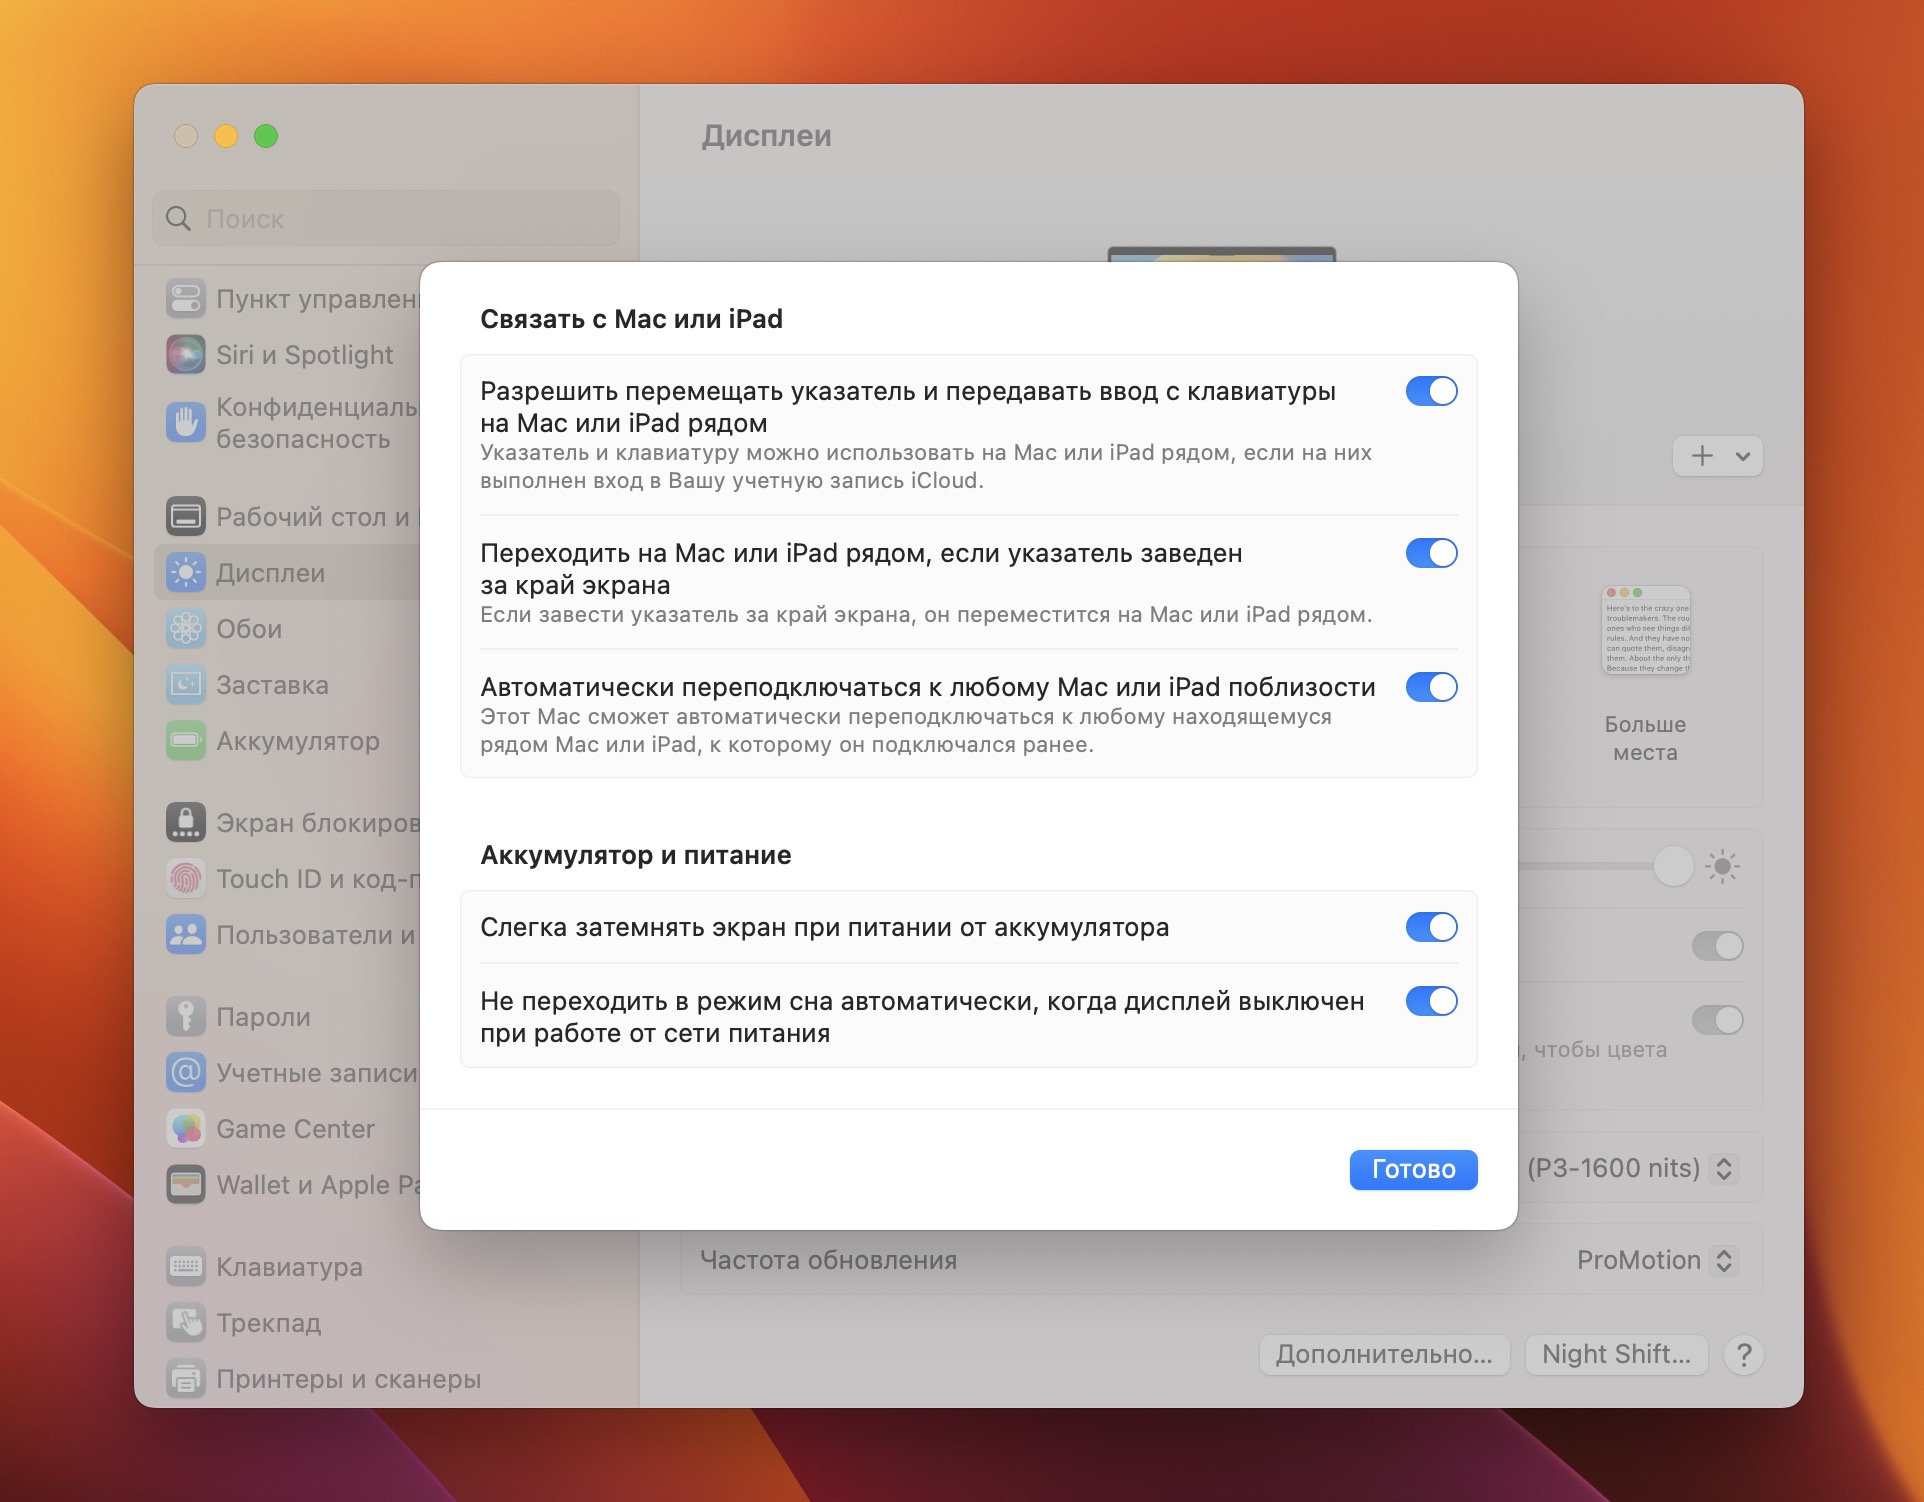Image resolution: width=1924 pixels, height=1502 pixels.
Task: Open Обои settings via flower icon
Action: [186, 629]
